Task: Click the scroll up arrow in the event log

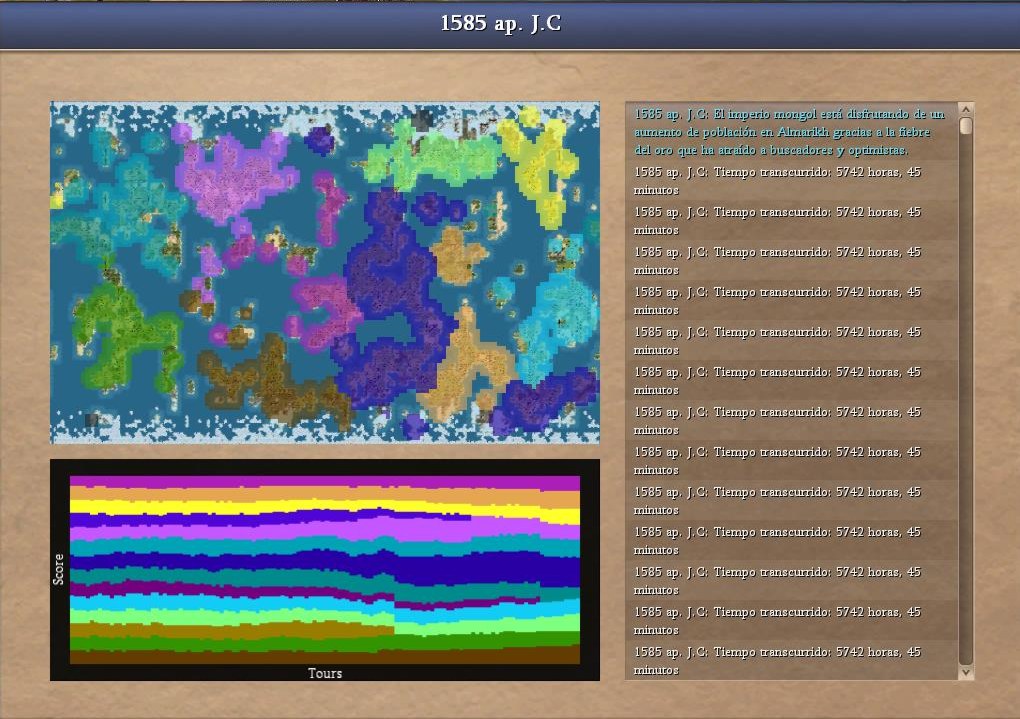Action: (966, 109)
